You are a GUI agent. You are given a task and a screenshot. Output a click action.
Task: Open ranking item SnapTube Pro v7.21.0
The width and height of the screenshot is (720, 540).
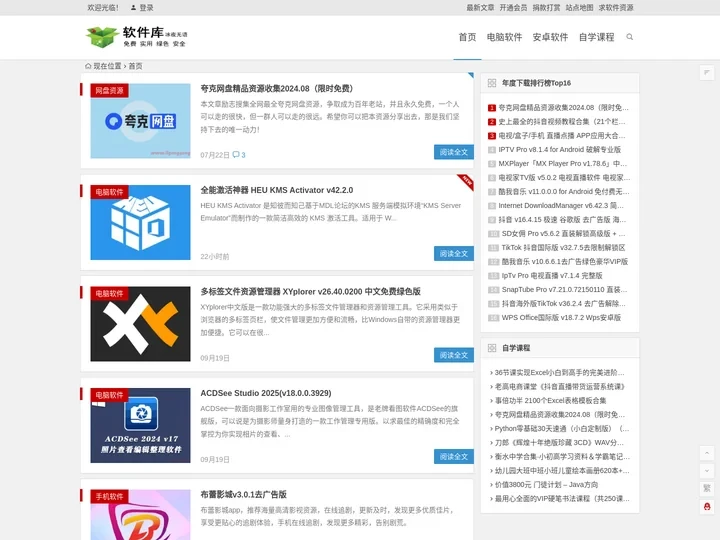564,289
